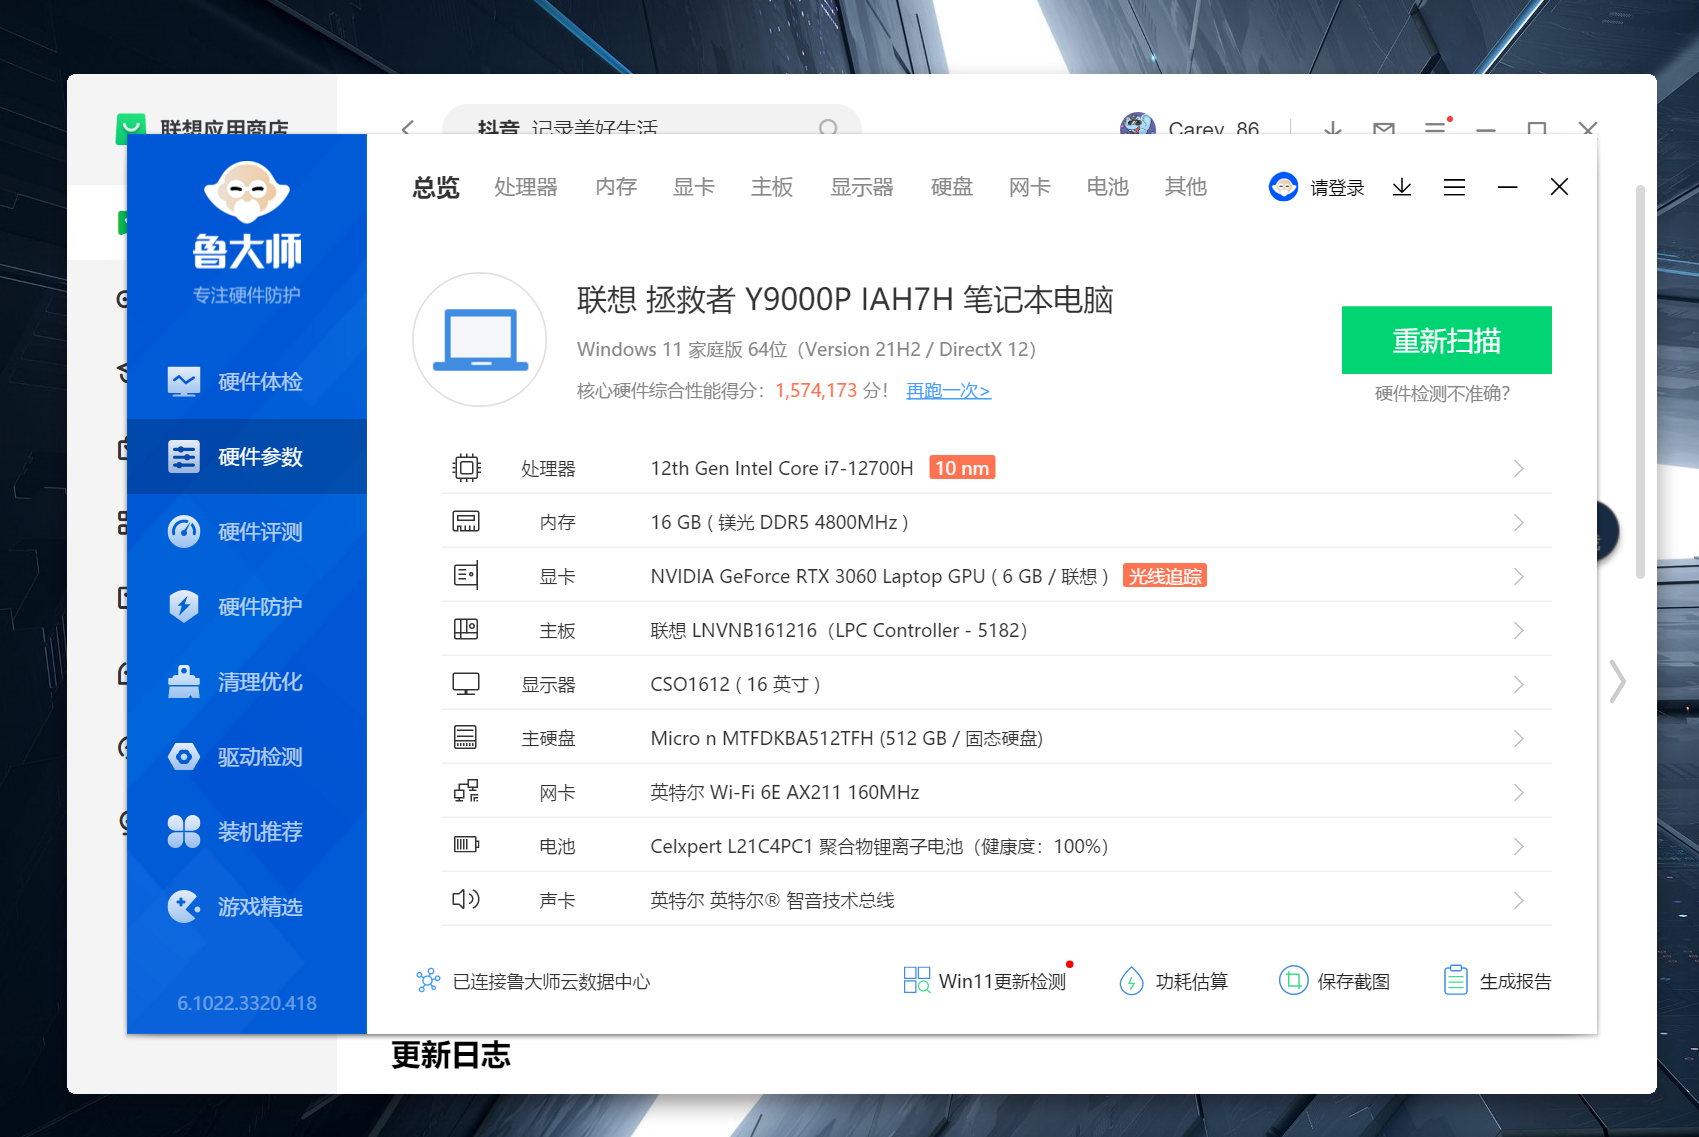Switch to 显卡 tab
Image resolution: width=1699 pixels, height=1137 pixels.
[x=694, y=187]
